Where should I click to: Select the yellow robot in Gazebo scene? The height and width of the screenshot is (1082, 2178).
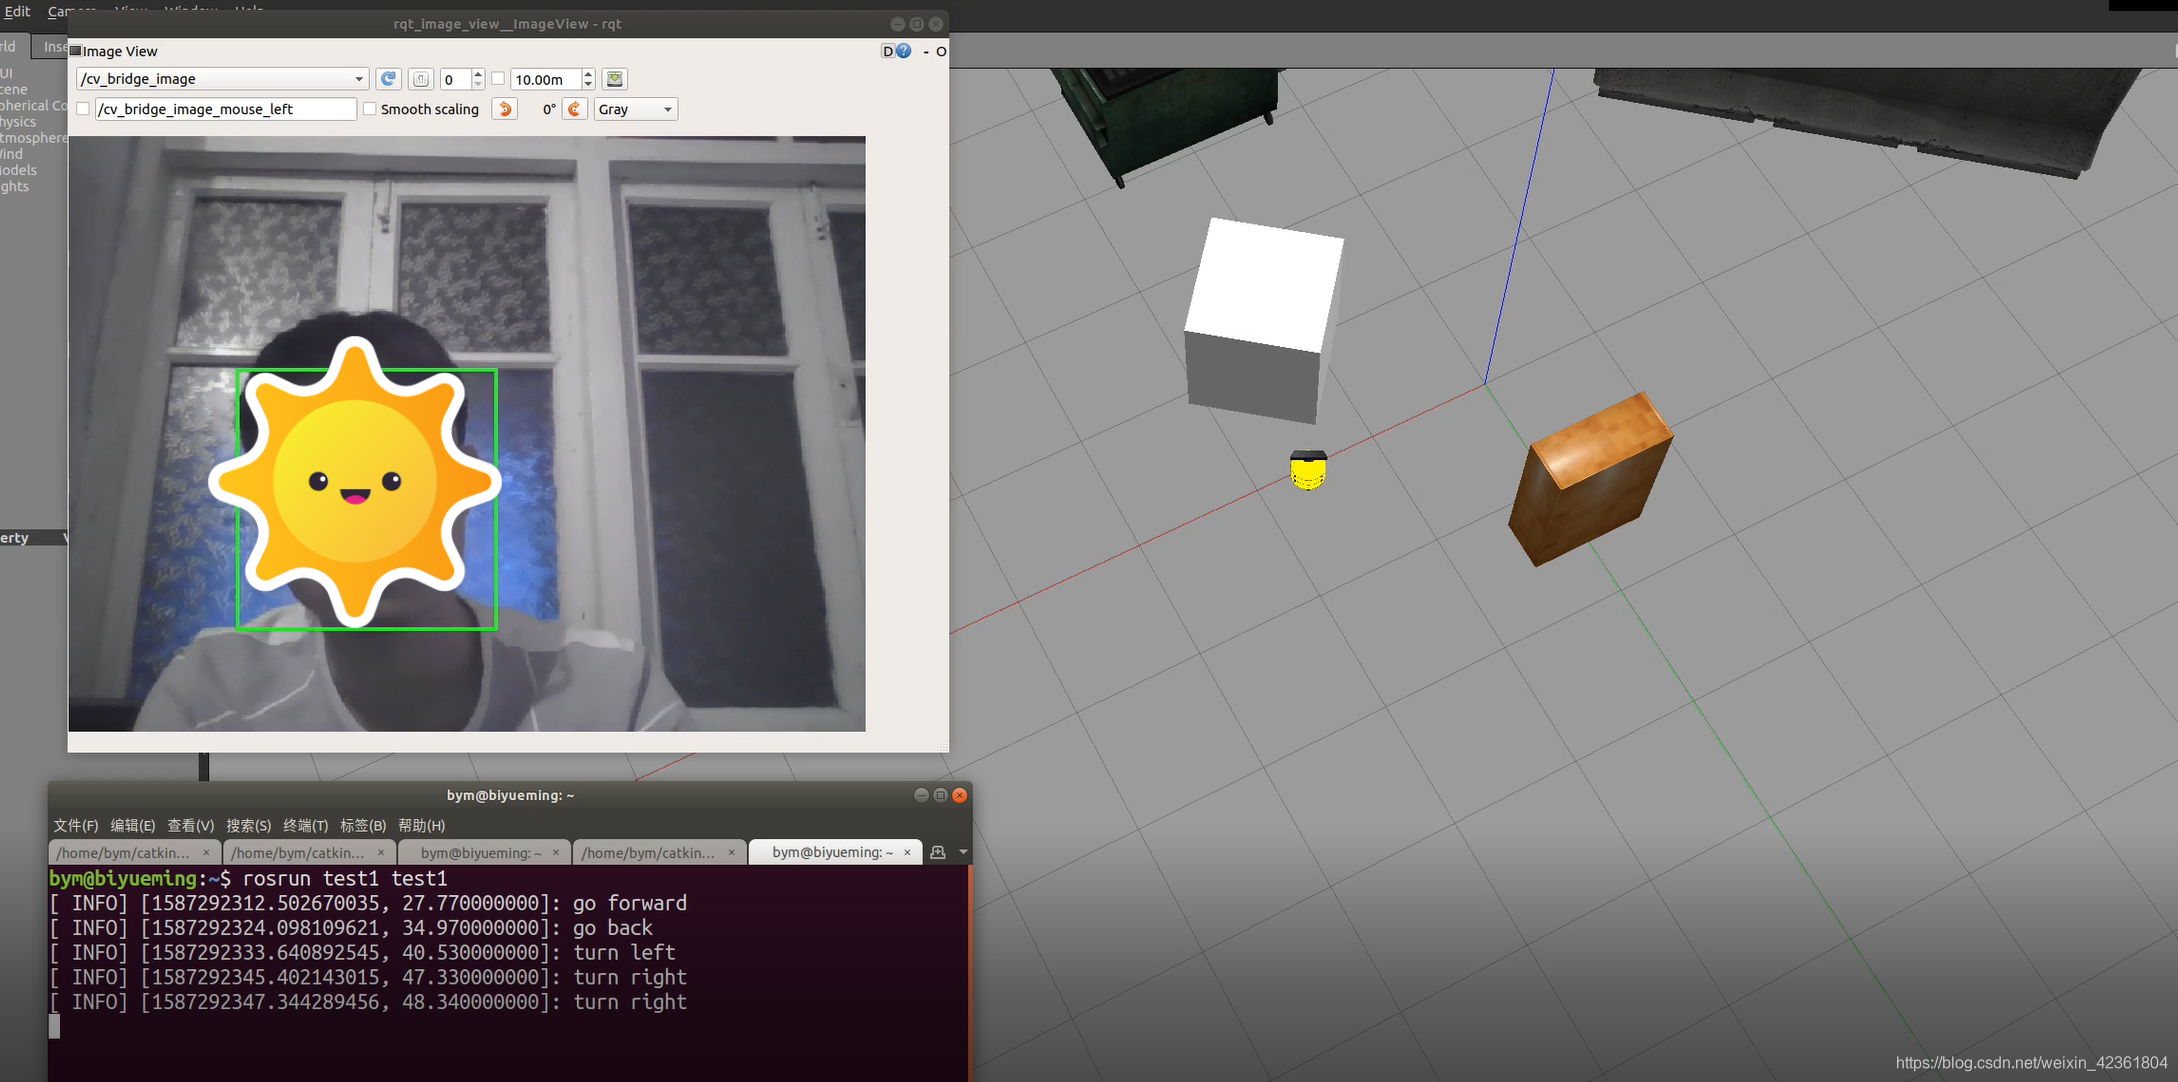(1308, 470)
